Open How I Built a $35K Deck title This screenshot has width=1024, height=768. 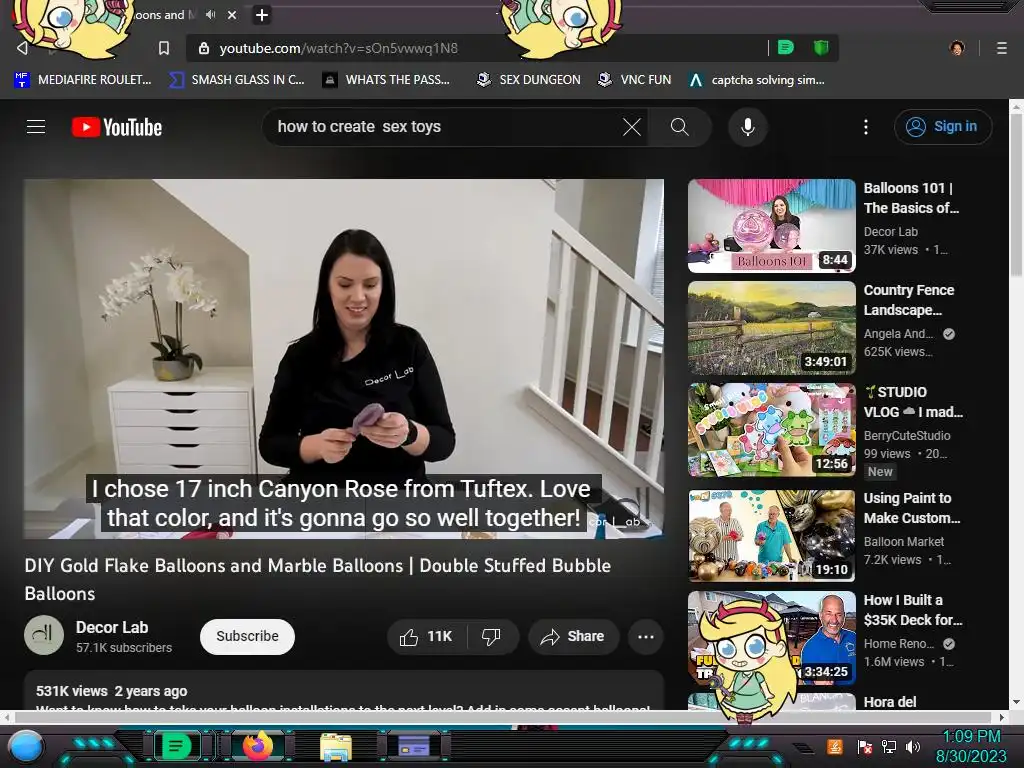tap(913, 610)
